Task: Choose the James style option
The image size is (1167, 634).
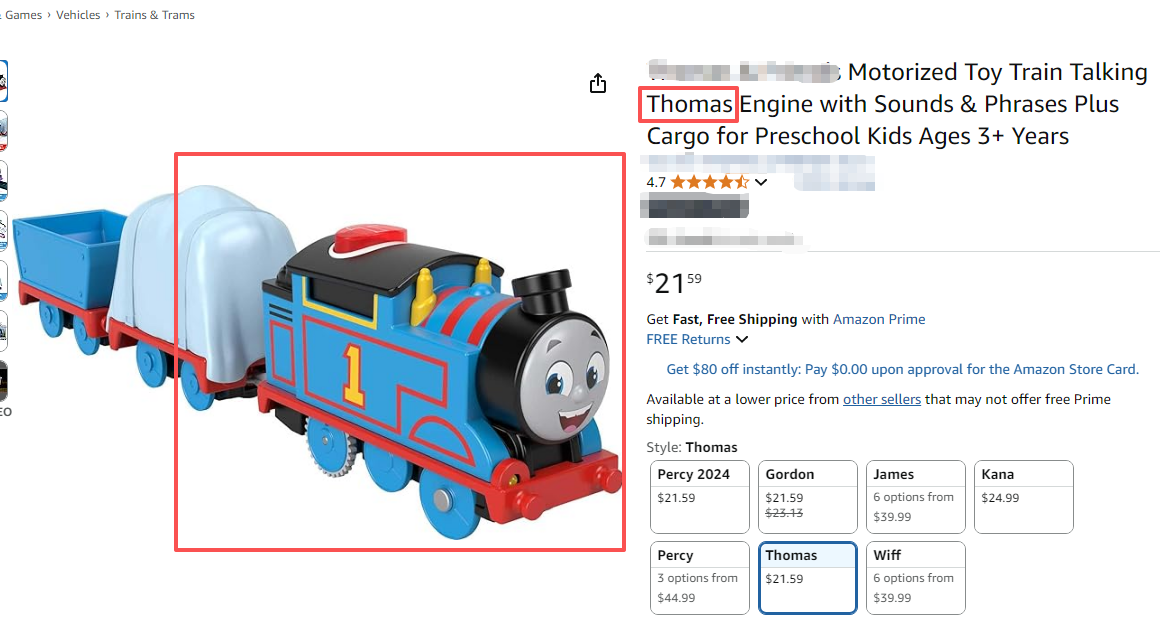Action: coord(915,496)
